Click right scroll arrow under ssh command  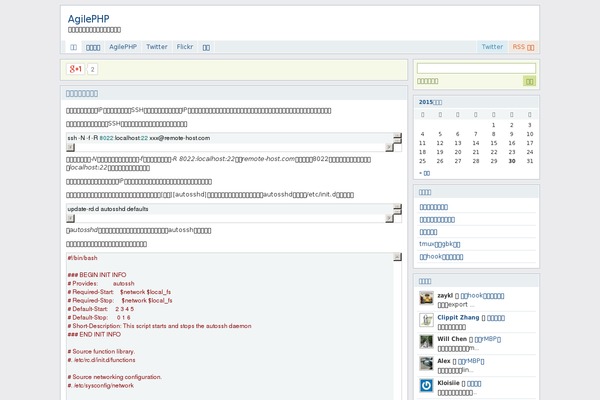tap(389, 147)
